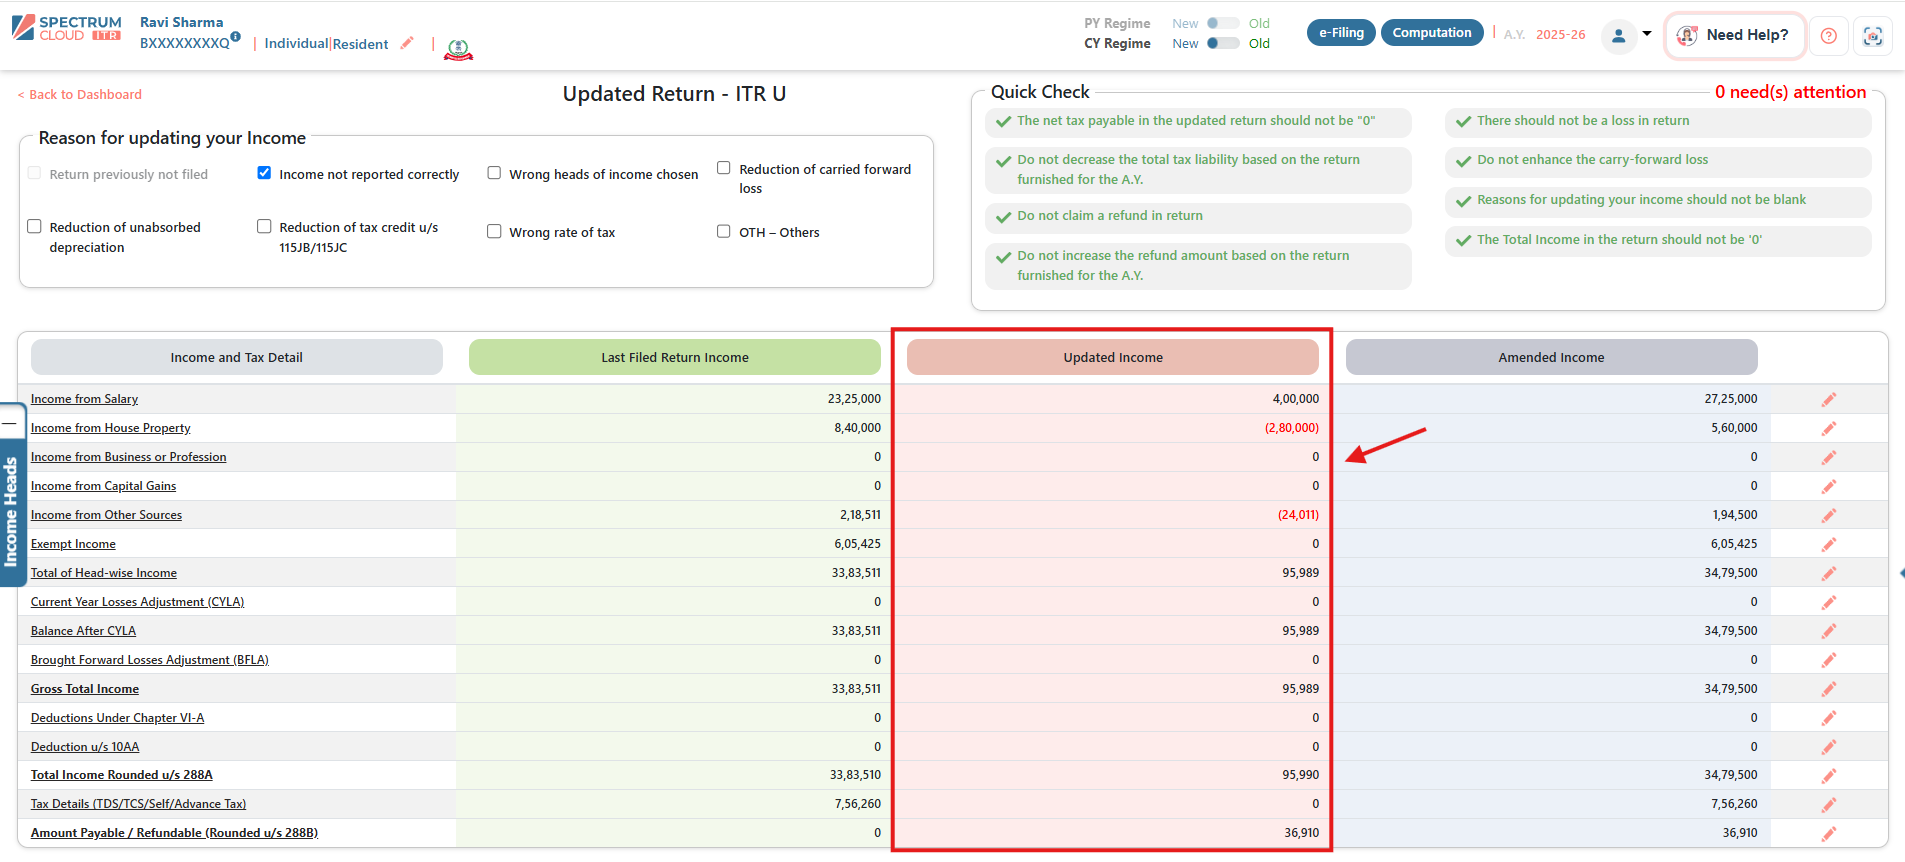1905x862 pixels.
Task: Open the Income Tax department emblem icon
Action: click(x=458, y=48)
